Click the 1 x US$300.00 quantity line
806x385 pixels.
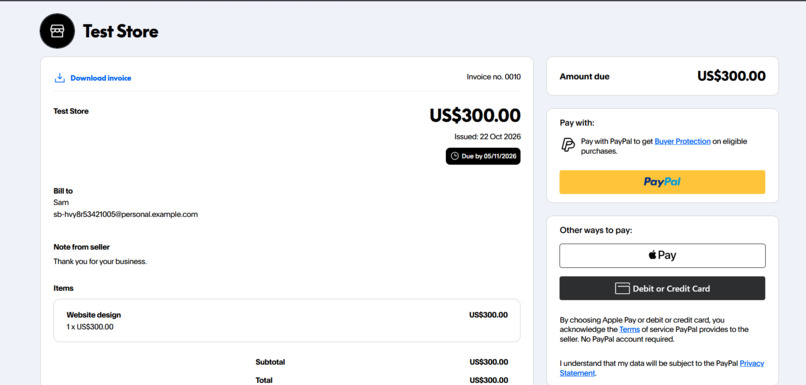coord(90,327)
